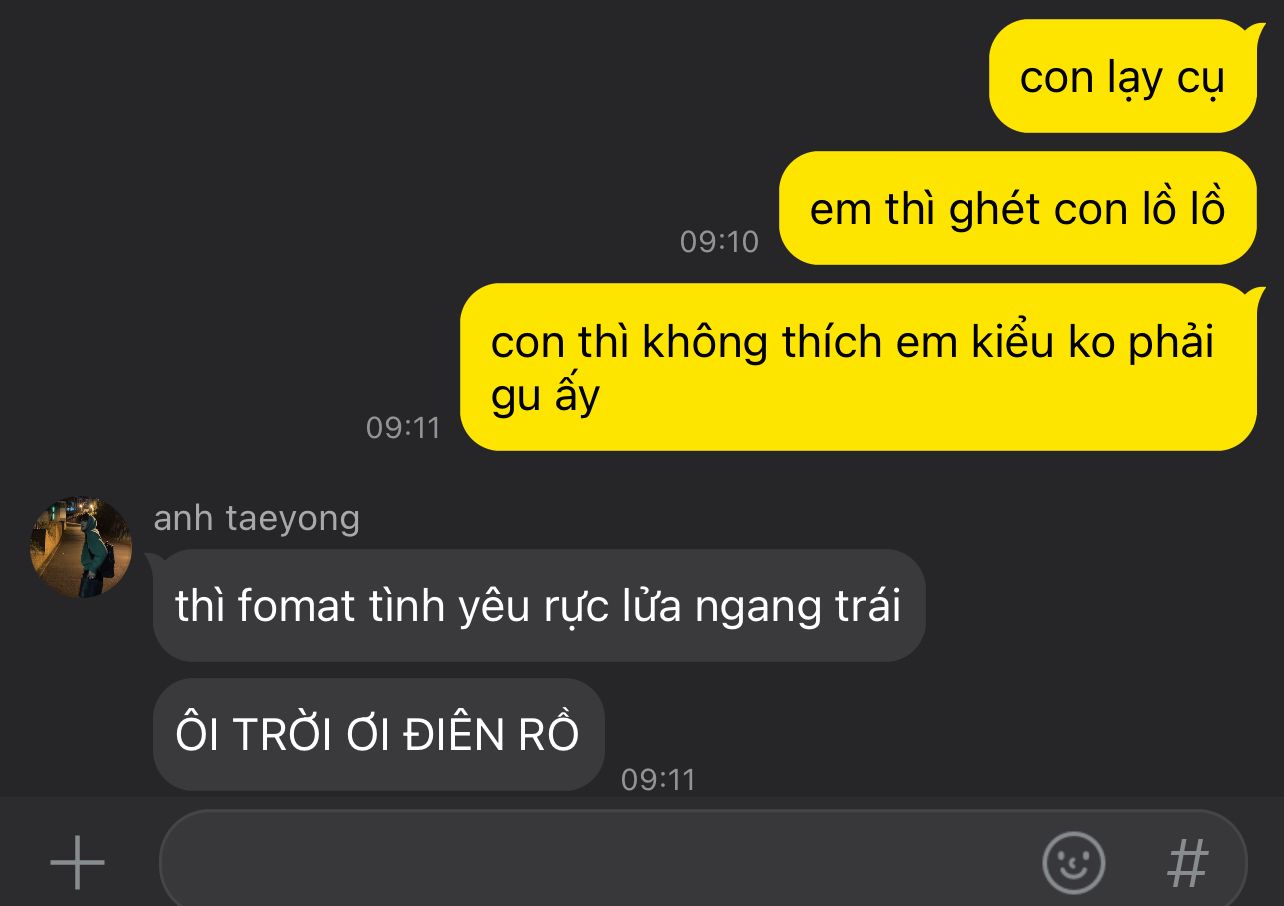The height and width of the screenshot is (906, 1284).
Task: Tap the 09:10 timestamp
Action: [x=719, y=241]
